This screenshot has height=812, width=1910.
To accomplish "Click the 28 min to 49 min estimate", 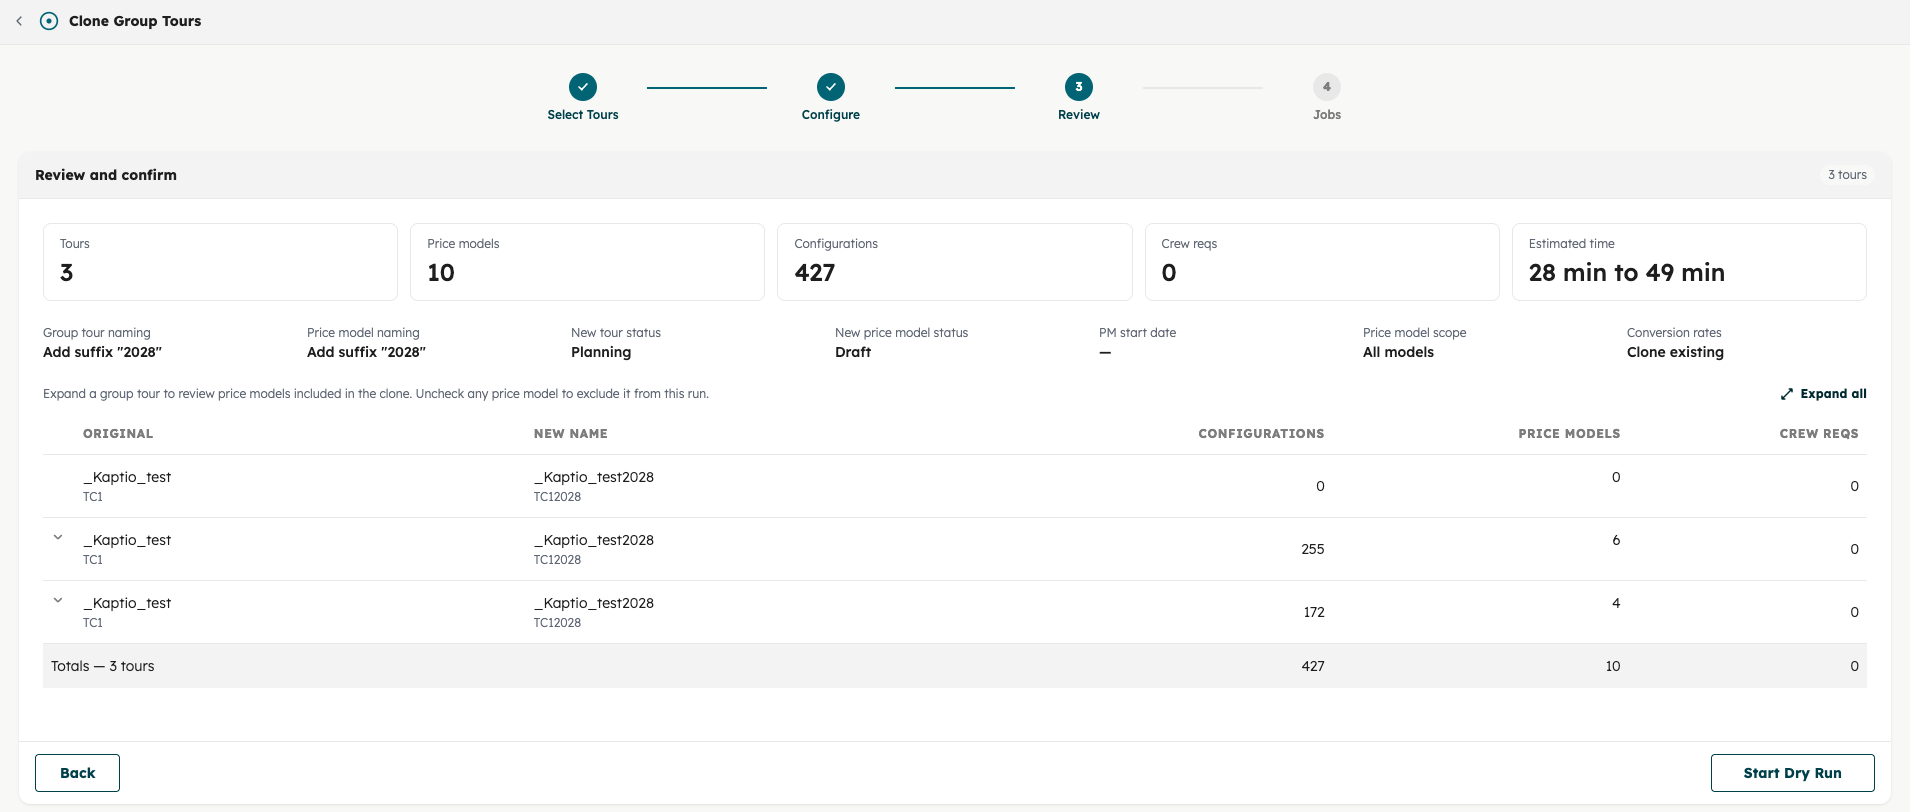I will click(1627, 273).
